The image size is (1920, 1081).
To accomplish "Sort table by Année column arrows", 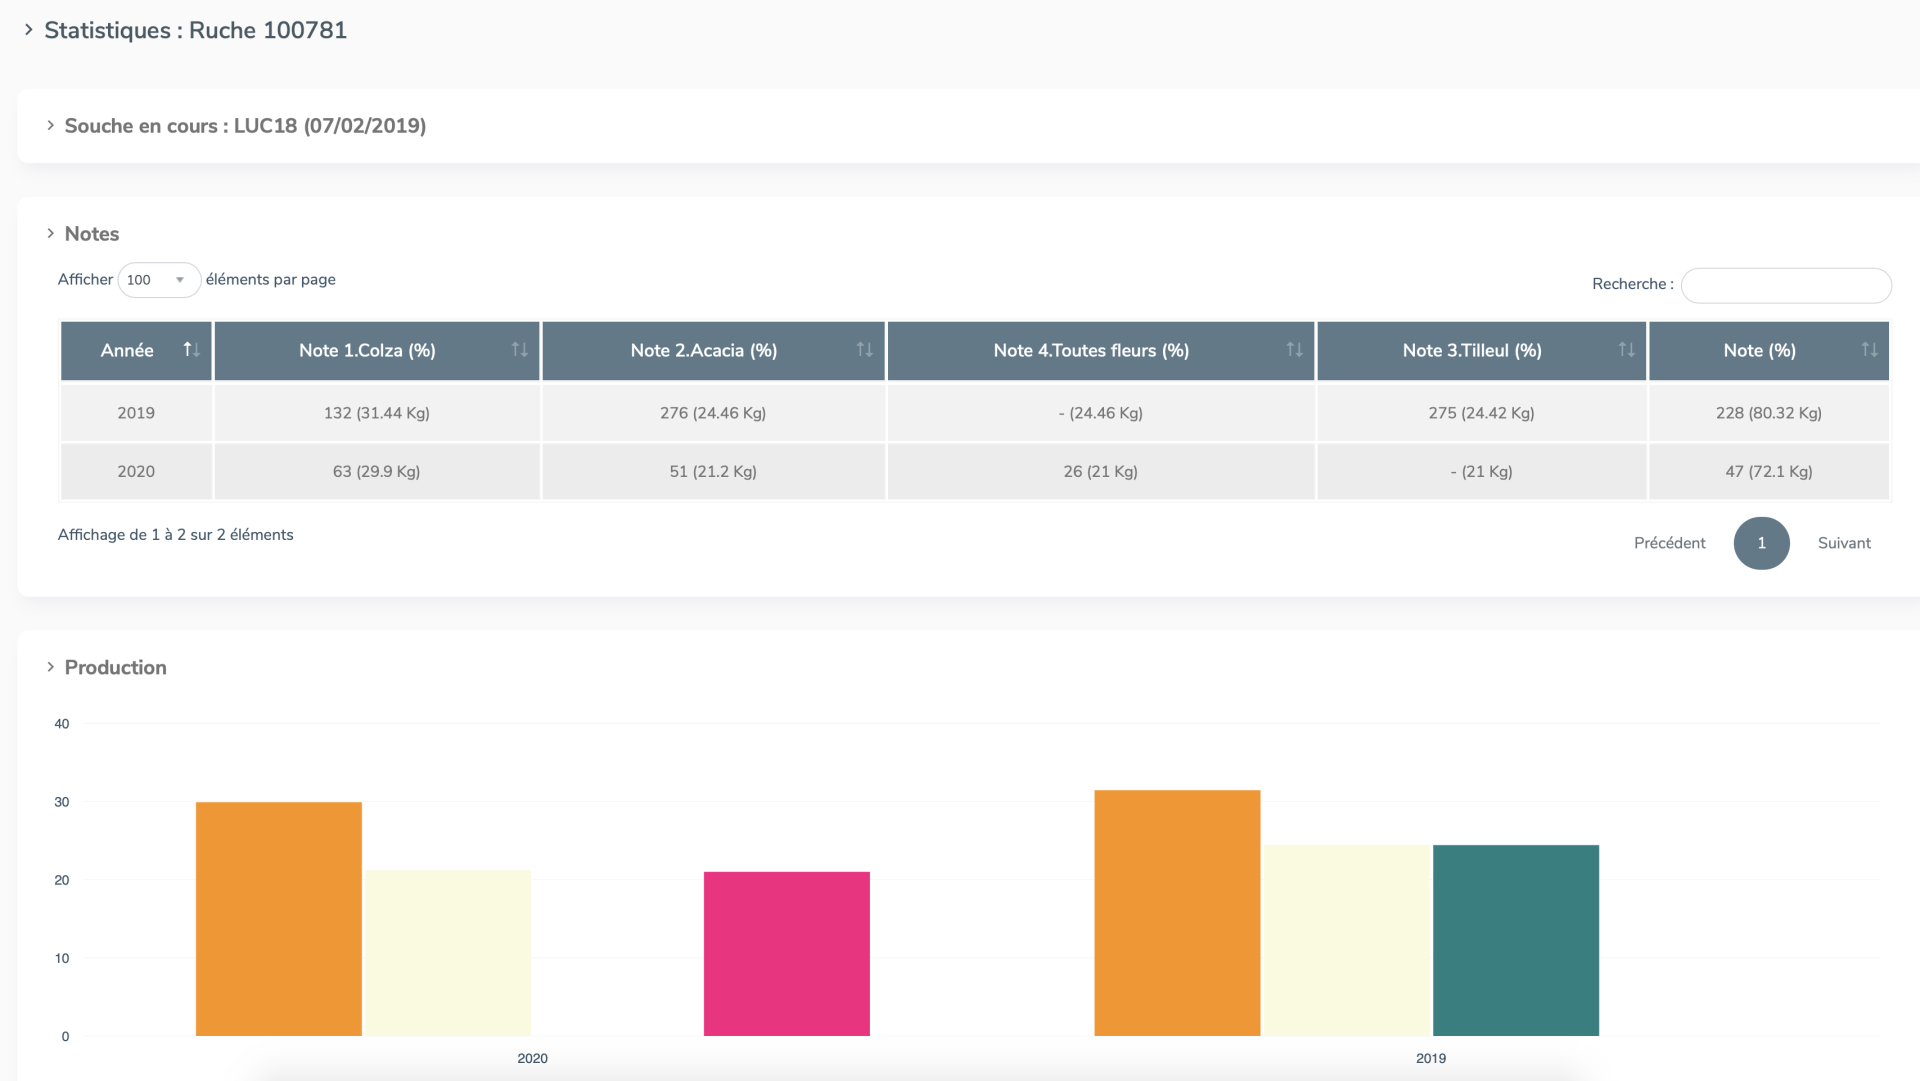I will click(191, 350).
